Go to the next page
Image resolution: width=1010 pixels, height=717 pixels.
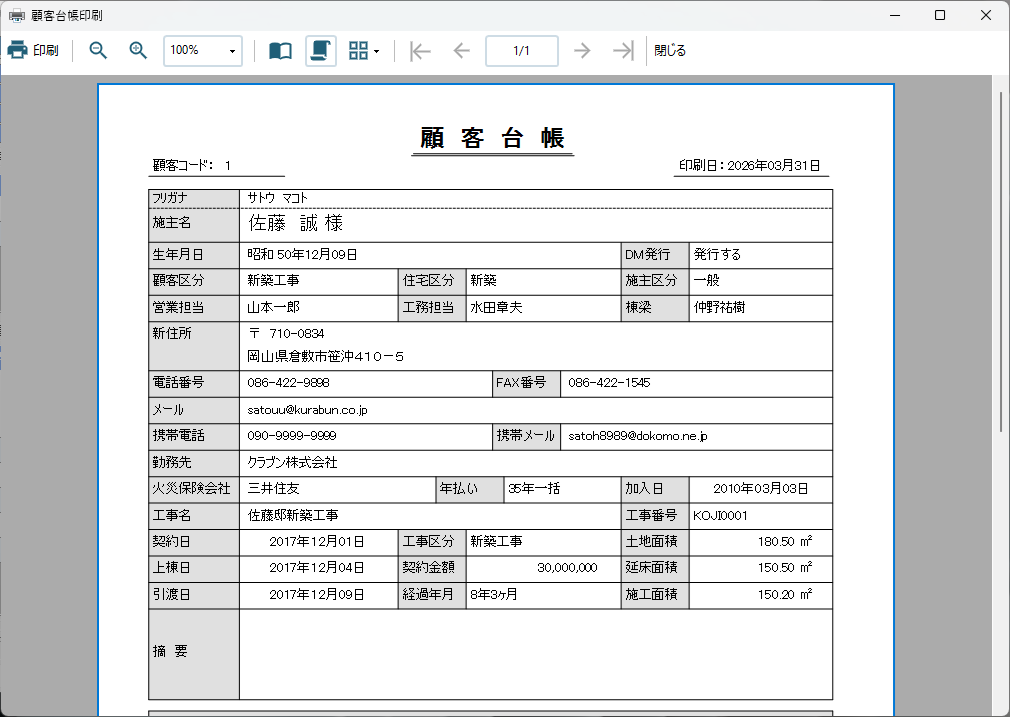tap(582, 50)
